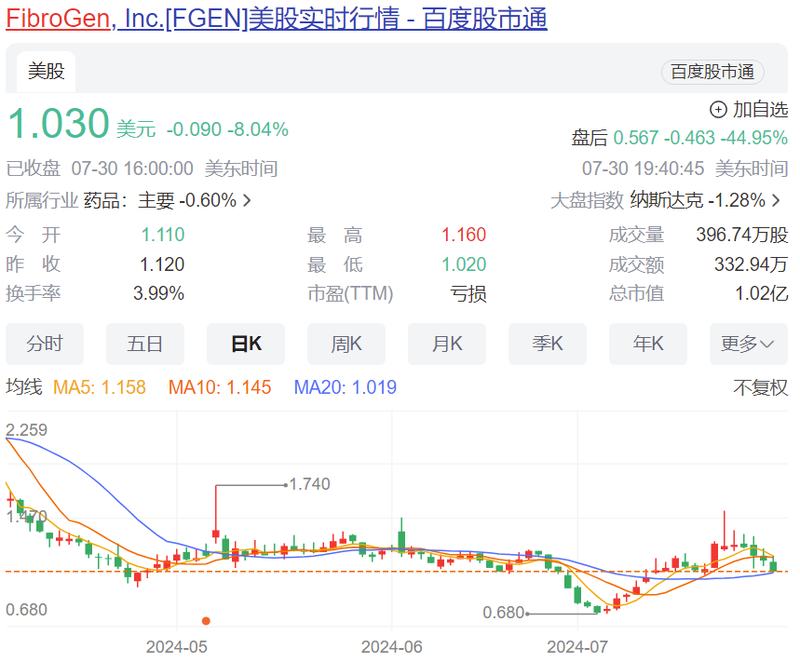
Task: Switch to the 周K weekly chart
Action: point(346,343)
